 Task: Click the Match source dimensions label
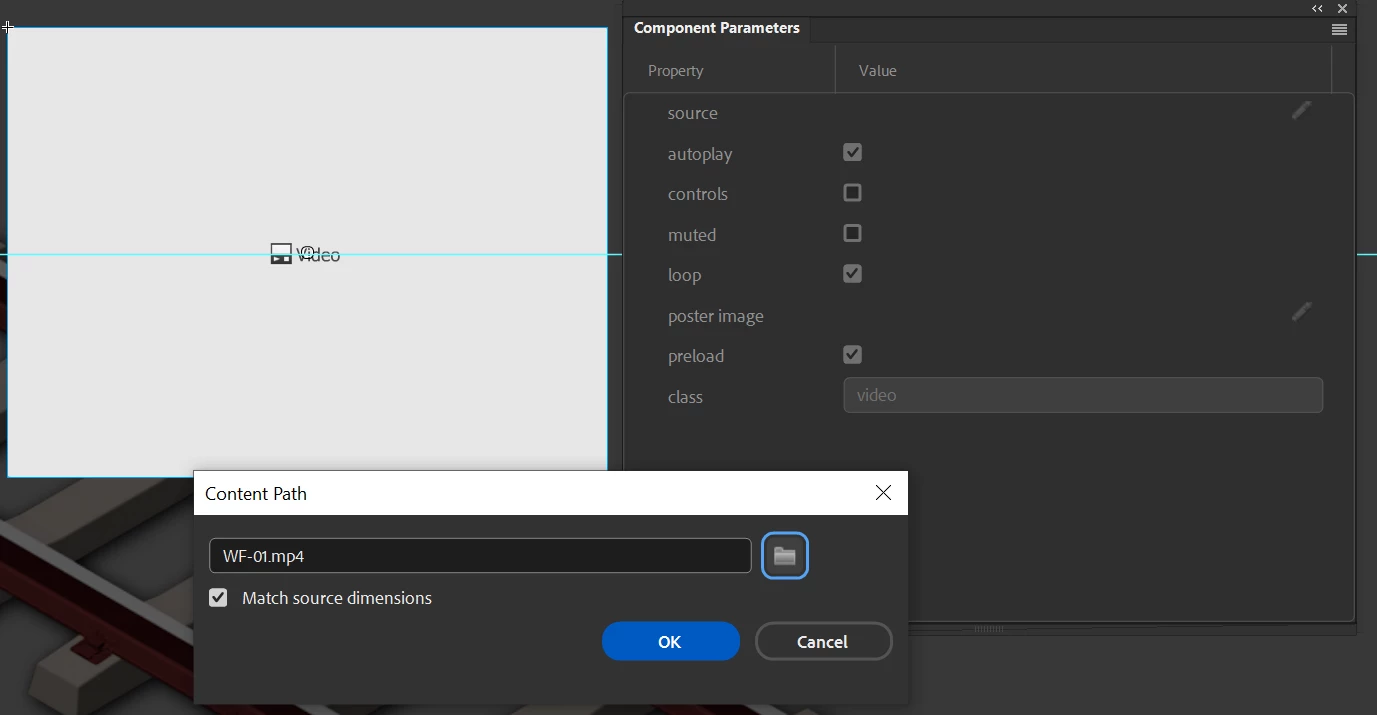pos(337,598)
